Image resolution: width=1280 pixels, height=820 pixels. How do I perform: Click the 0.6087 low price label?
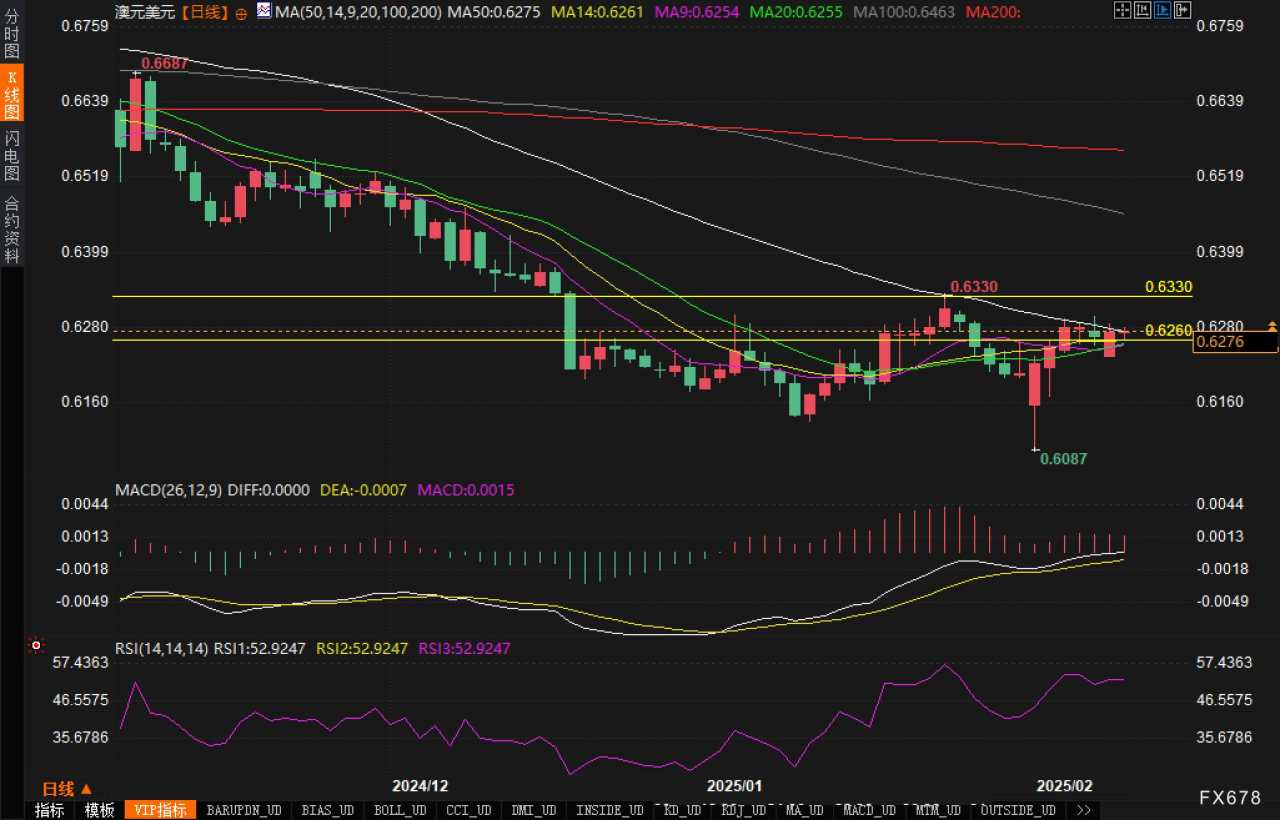tap(1063, 459)
